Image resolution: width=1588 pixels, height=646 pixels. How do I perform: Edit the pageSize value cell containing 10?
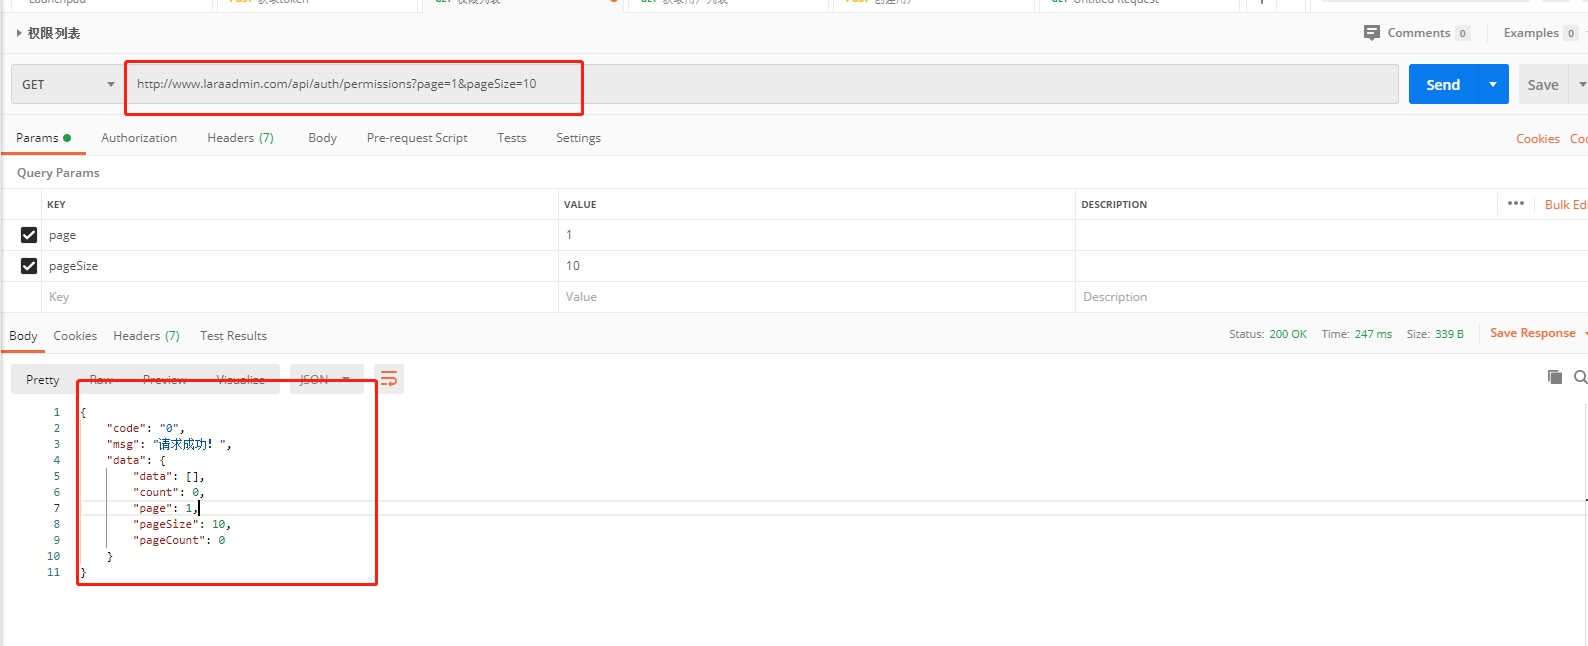pos(817,266)
